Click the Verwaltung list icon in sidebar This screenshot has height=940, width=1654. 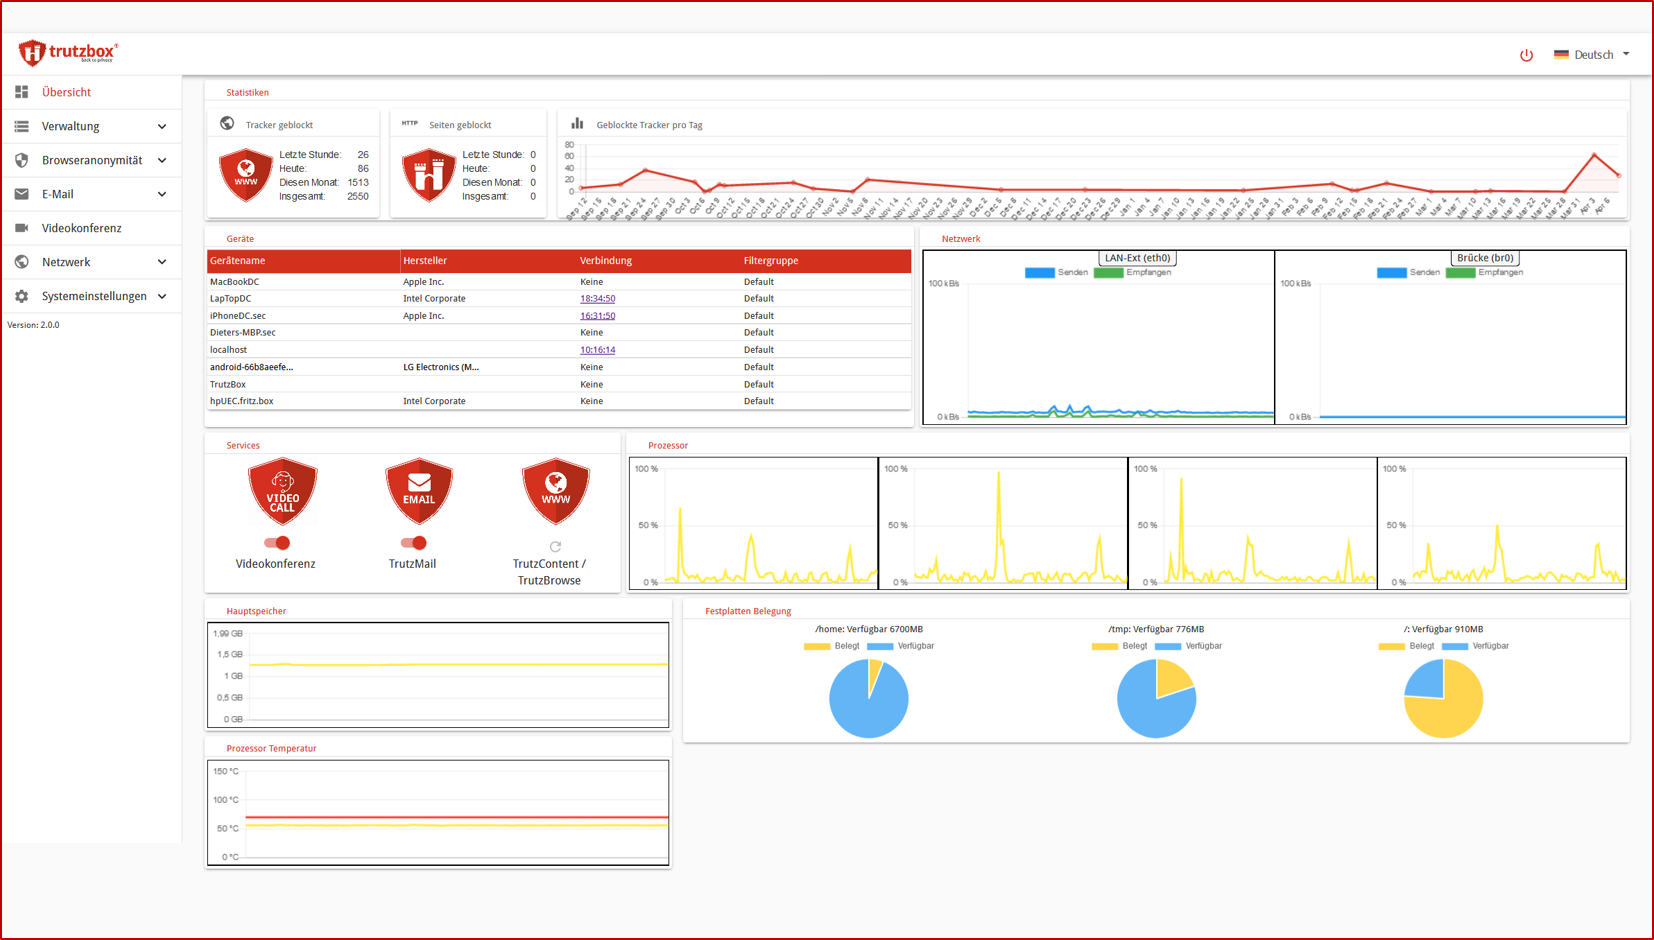22,126
